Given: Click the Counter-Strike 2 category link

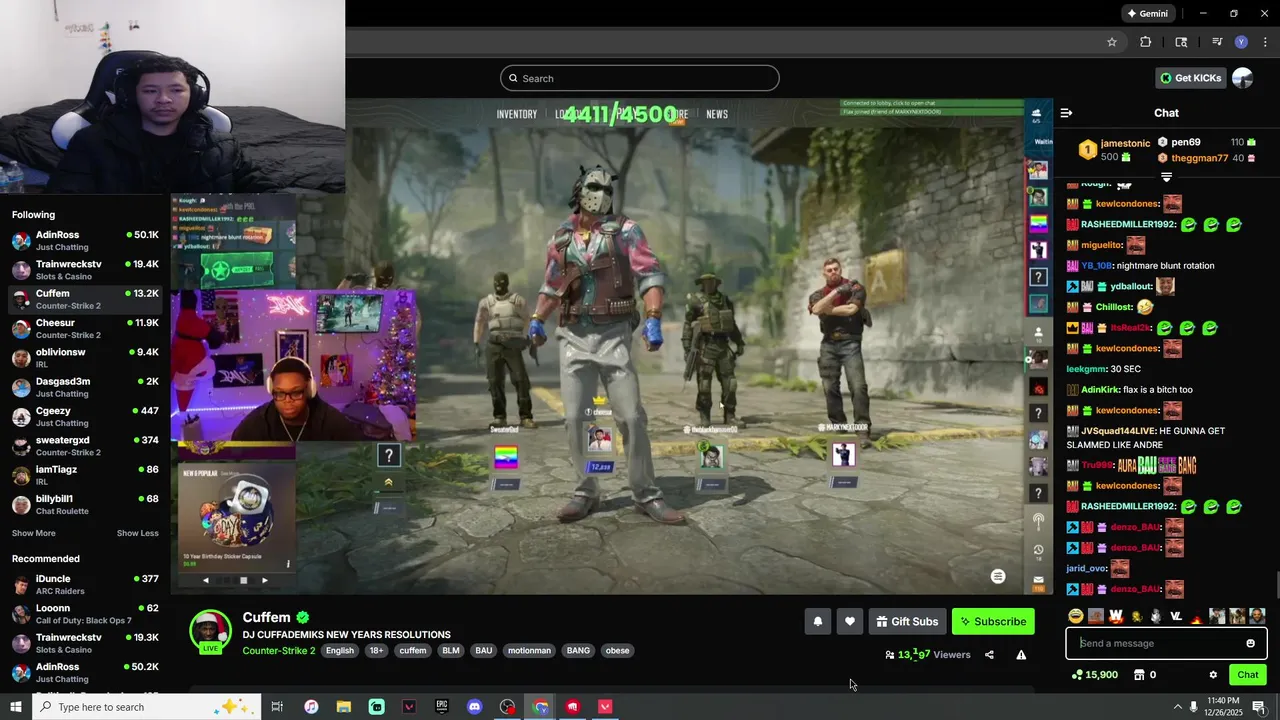Looking at the screenshot, I should tap(279, 650).
